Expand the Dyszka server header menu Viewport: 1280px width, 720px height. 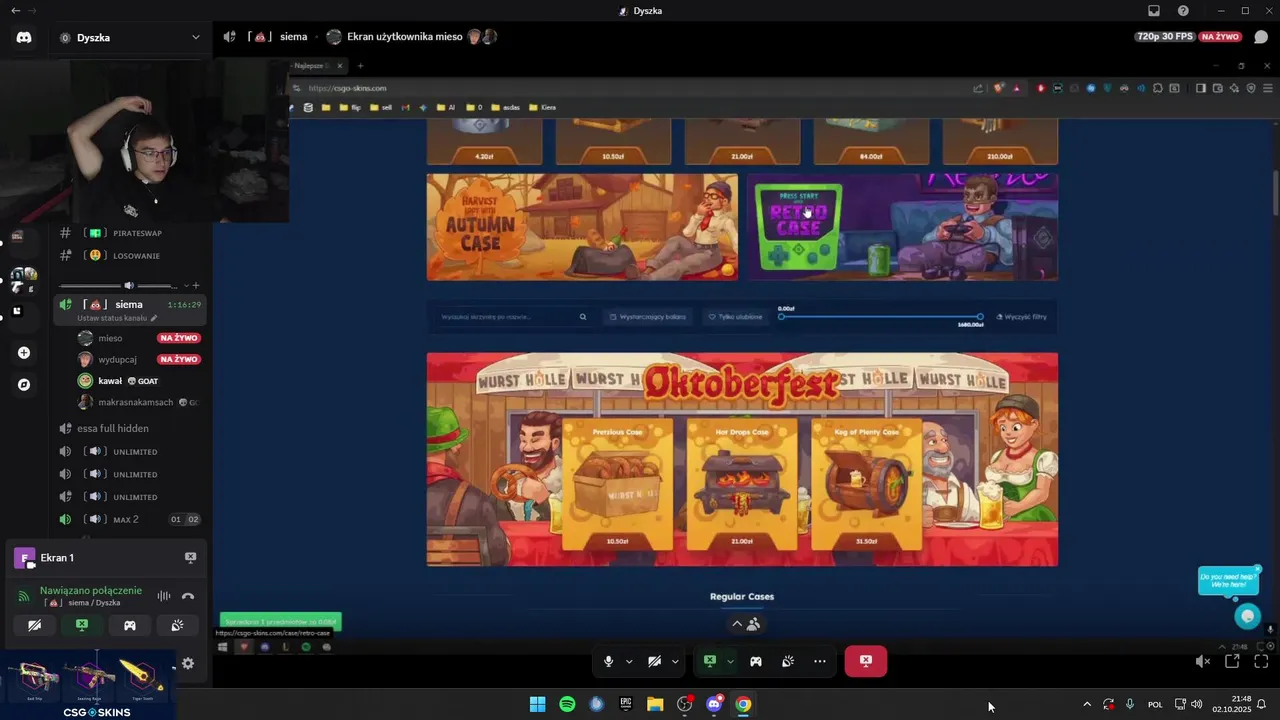pyautogui.click(x=130, y=37)
